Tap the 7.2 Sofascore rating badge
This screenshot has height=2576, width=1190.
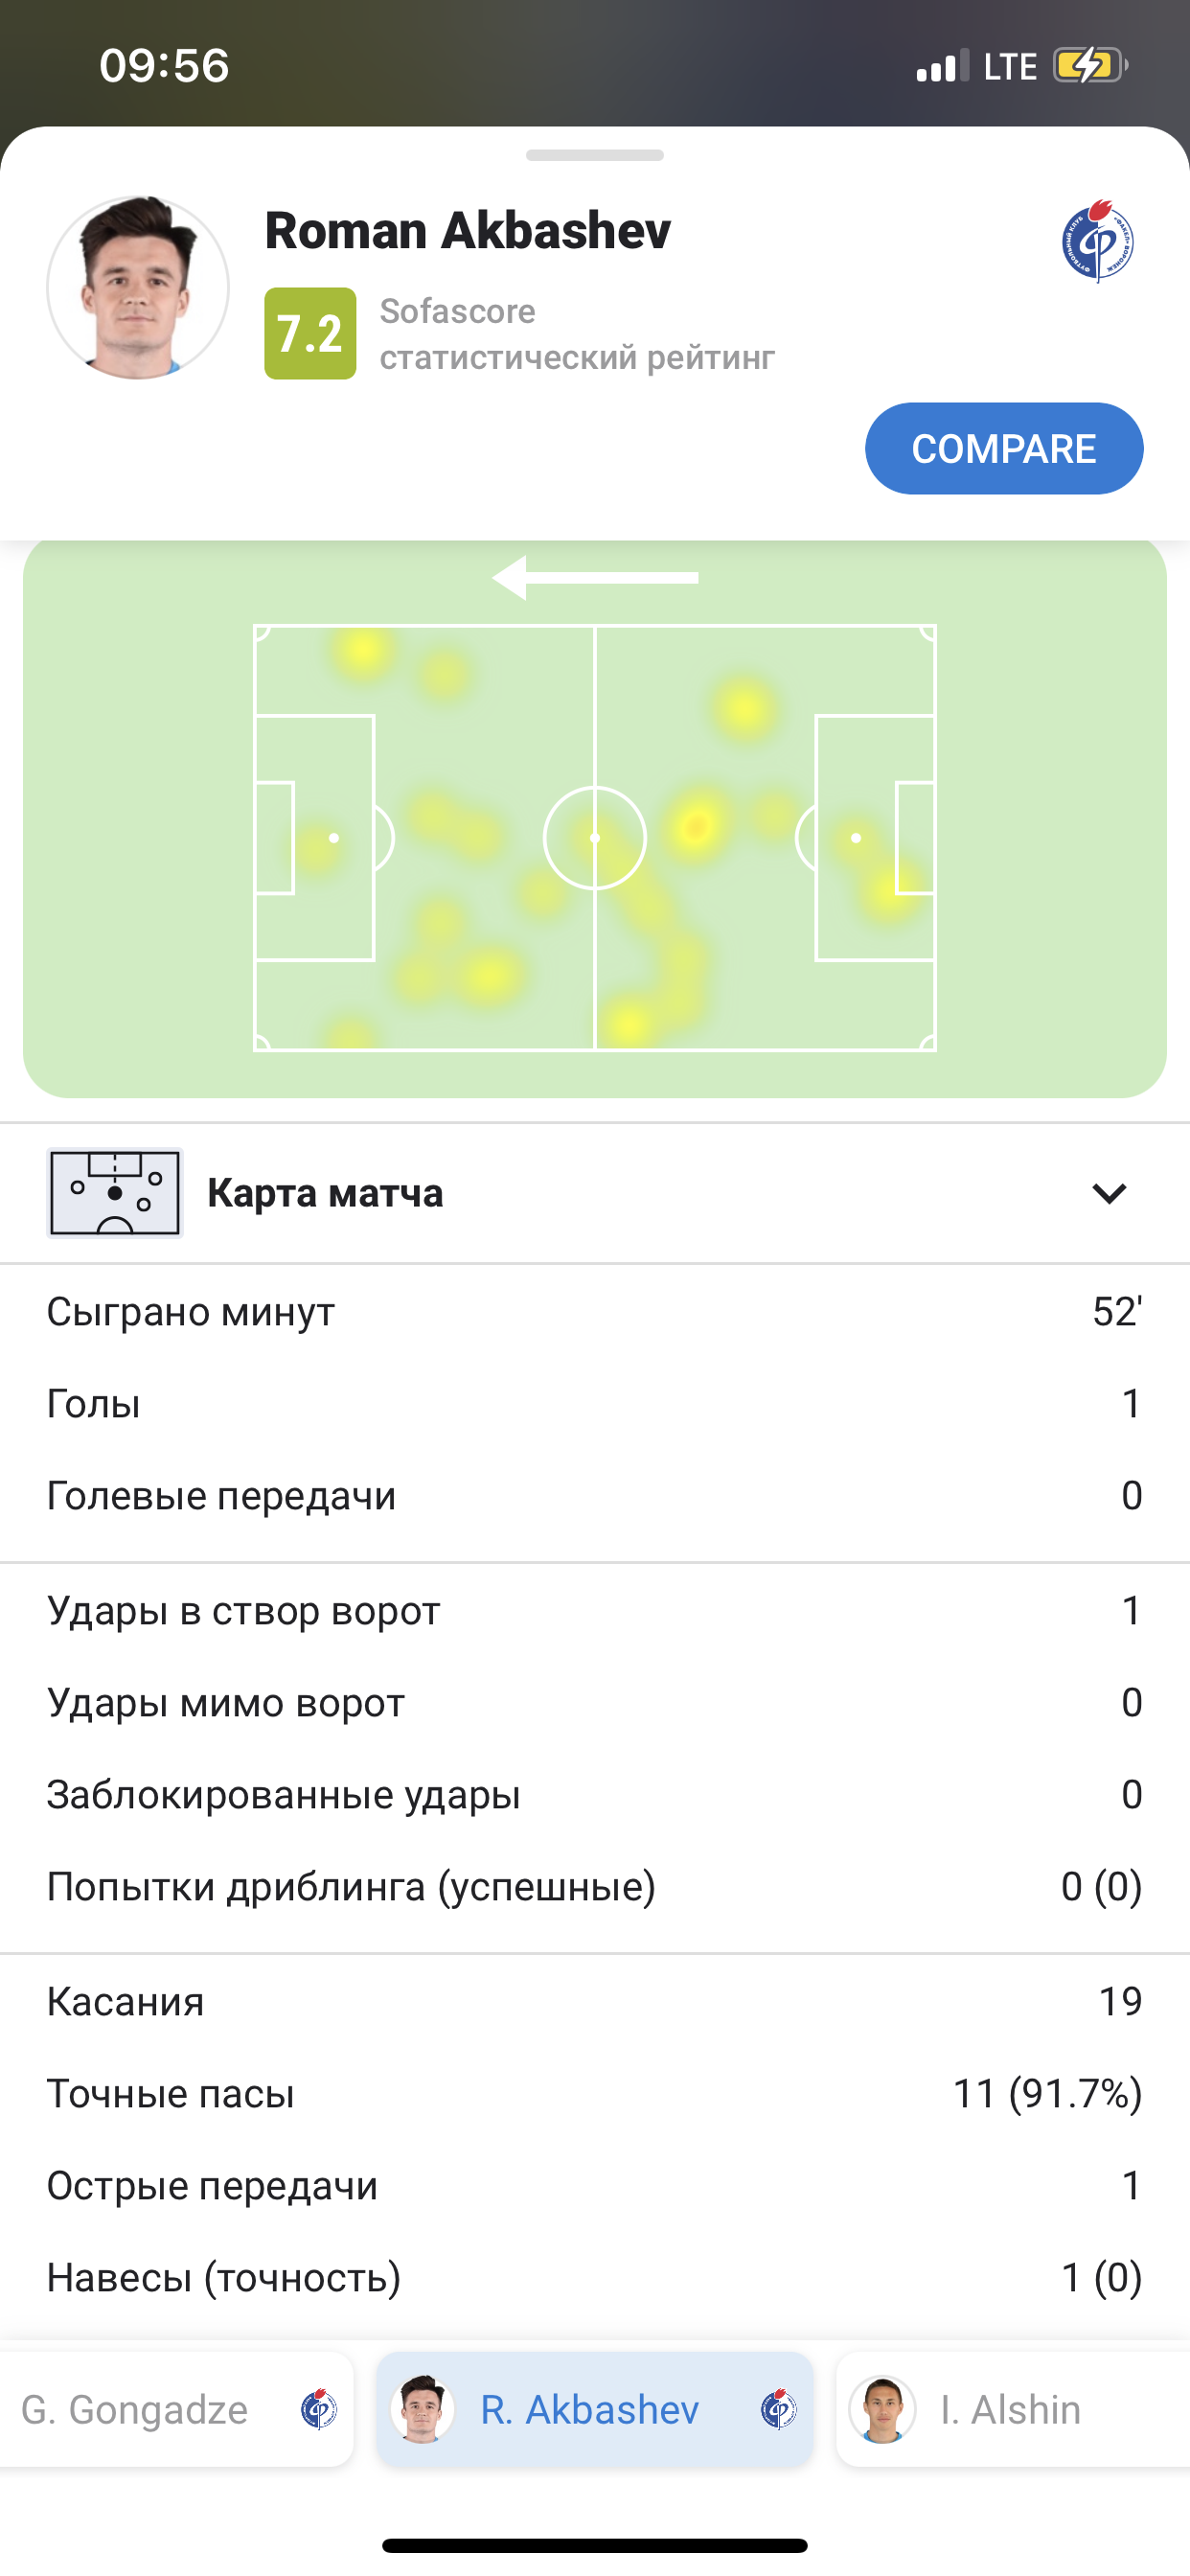tap(310, 334)
